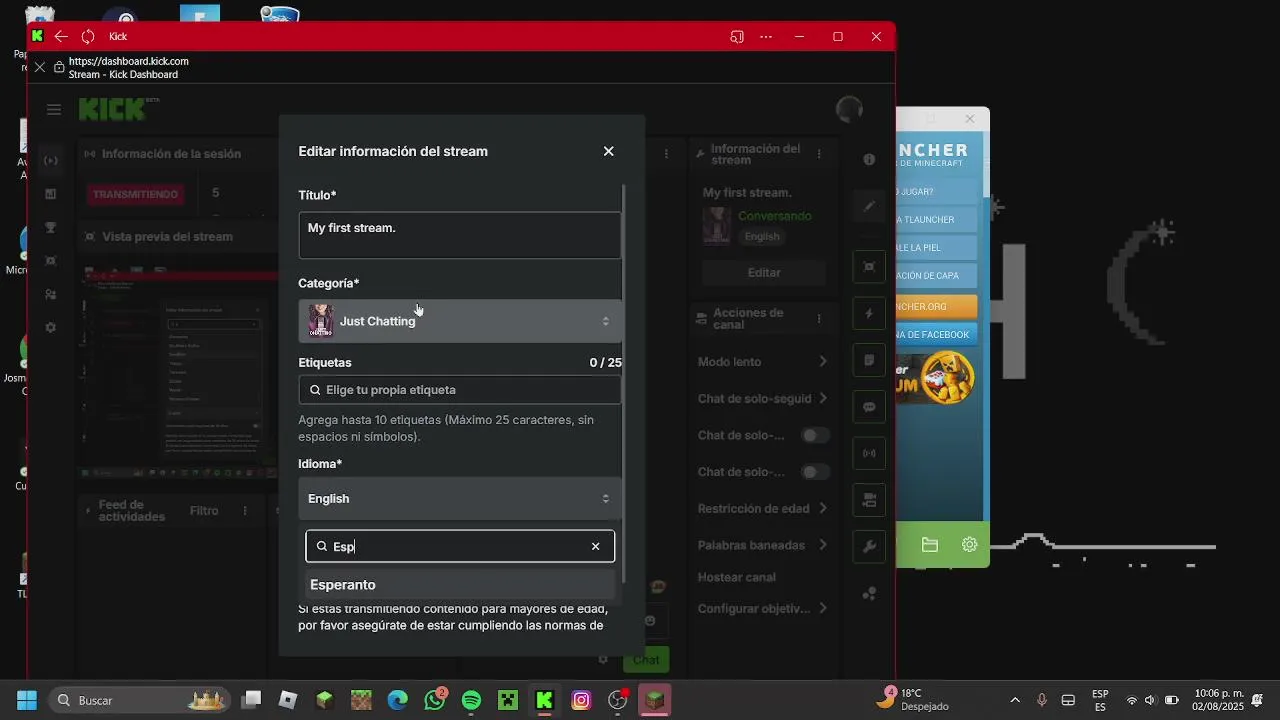The height and width of the screenshot is (720, 1280).
Task: Click the stream preview thumbnail
Action: 180,375
